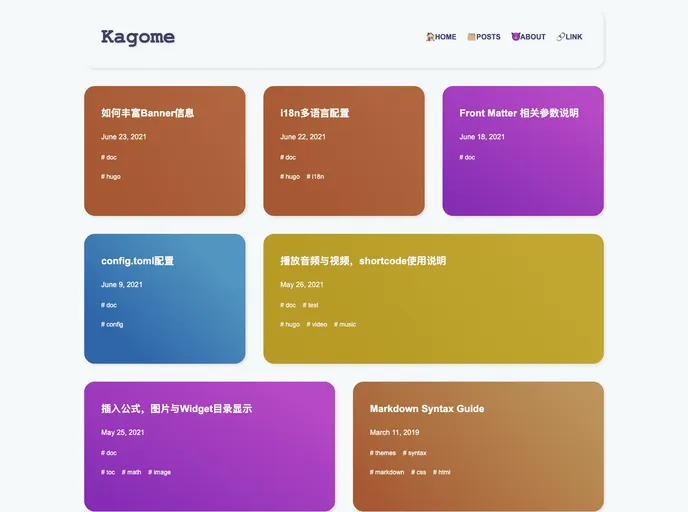This screenshot has width=688, height=512.
Task: Click the house icon beside HOME
Action: tap(430, 37)
